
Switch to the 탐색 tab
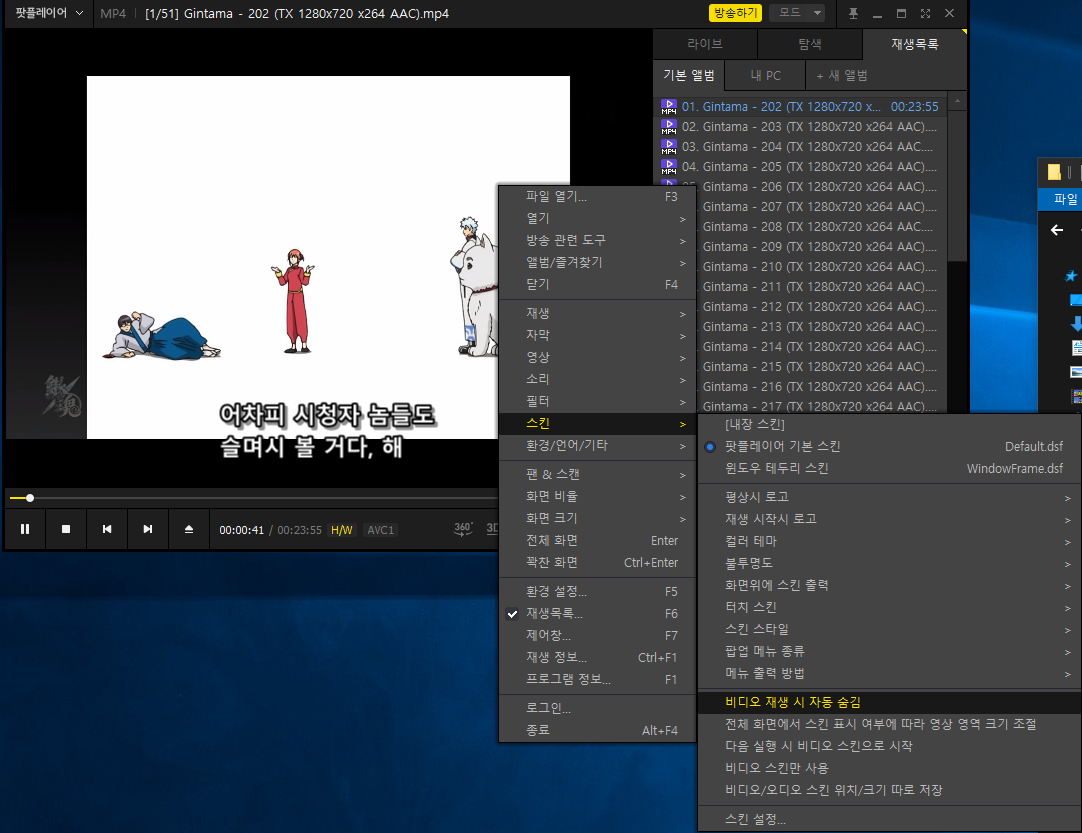(810, 44)
